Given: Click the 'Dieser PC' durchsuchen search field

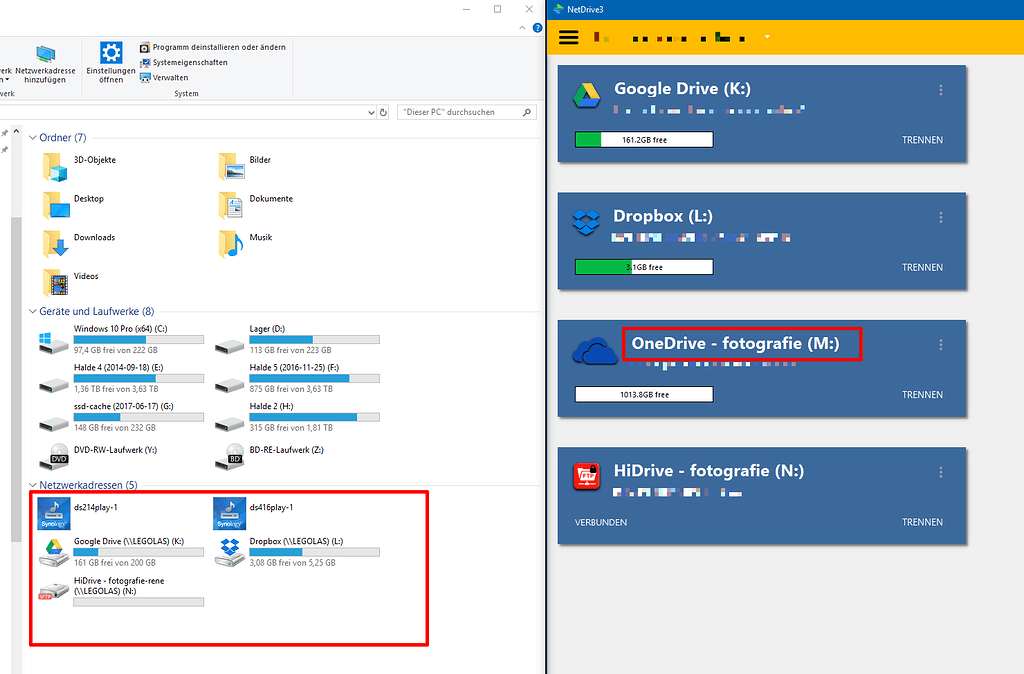Looking at the screenshot, I should pyautogui.click(x=466, y=112).
